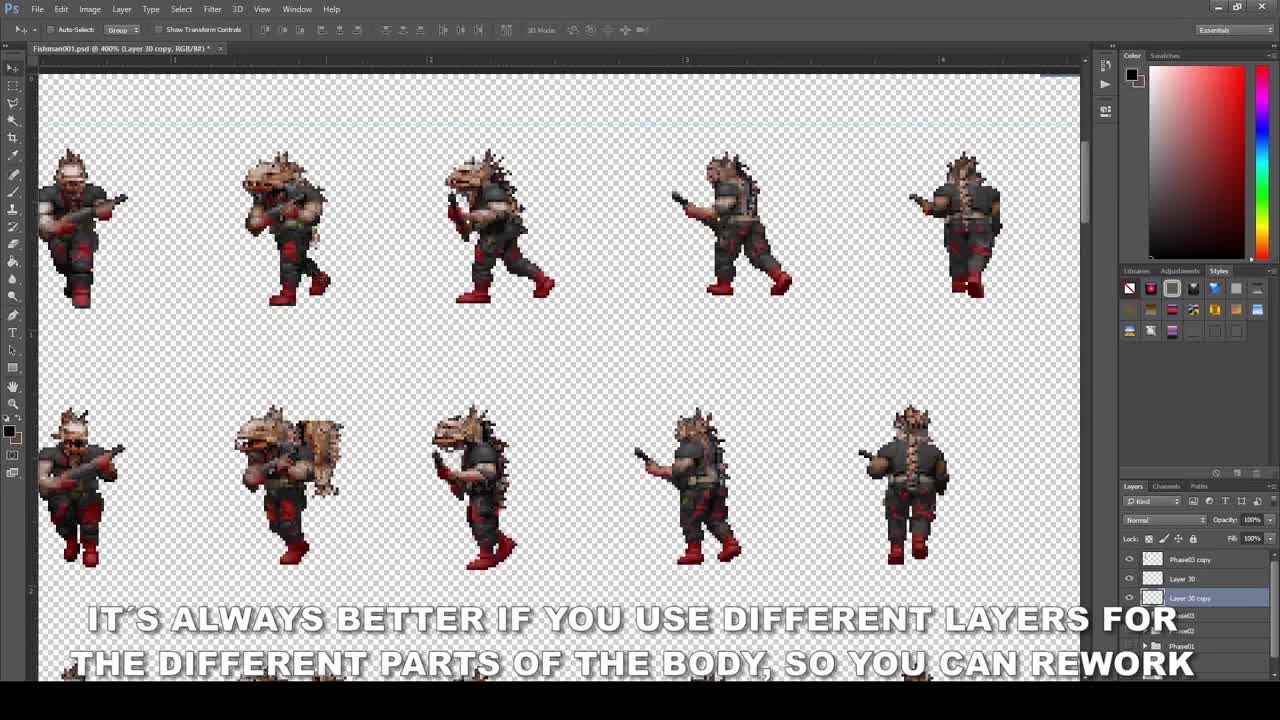The image size is (1280, 720).
Task: Open the 3D panel cube icon
Action: coord(1105,111)
